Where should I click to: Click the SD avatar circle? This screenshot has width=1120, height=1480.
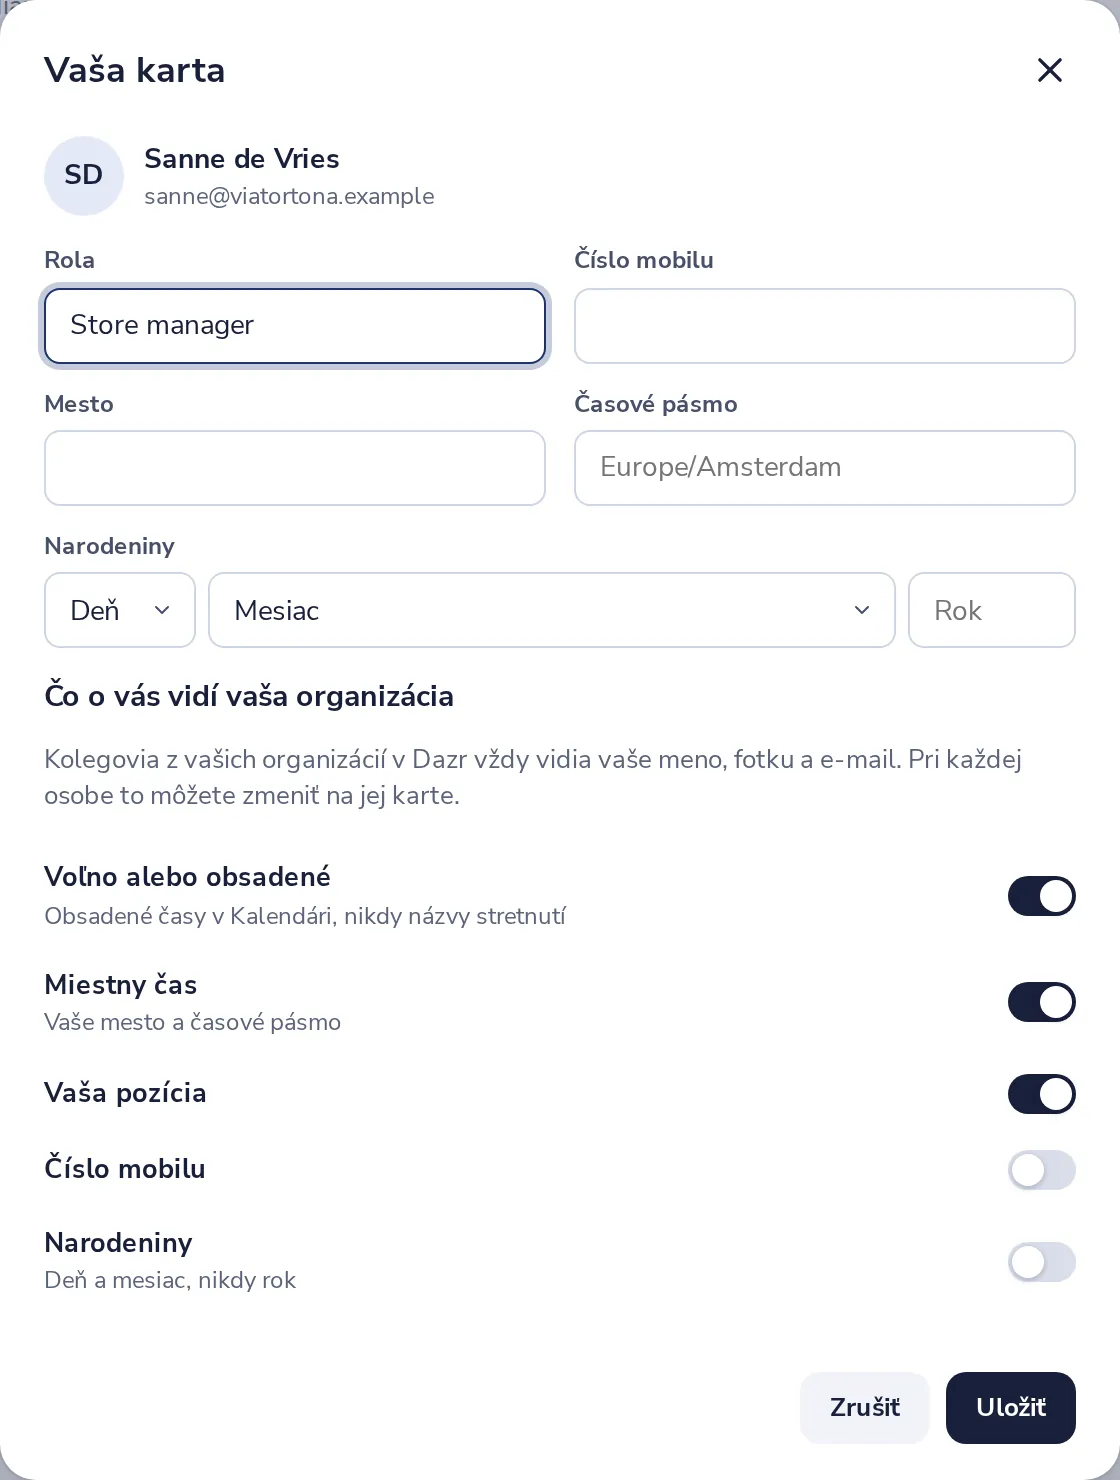(x=84, y=176)
